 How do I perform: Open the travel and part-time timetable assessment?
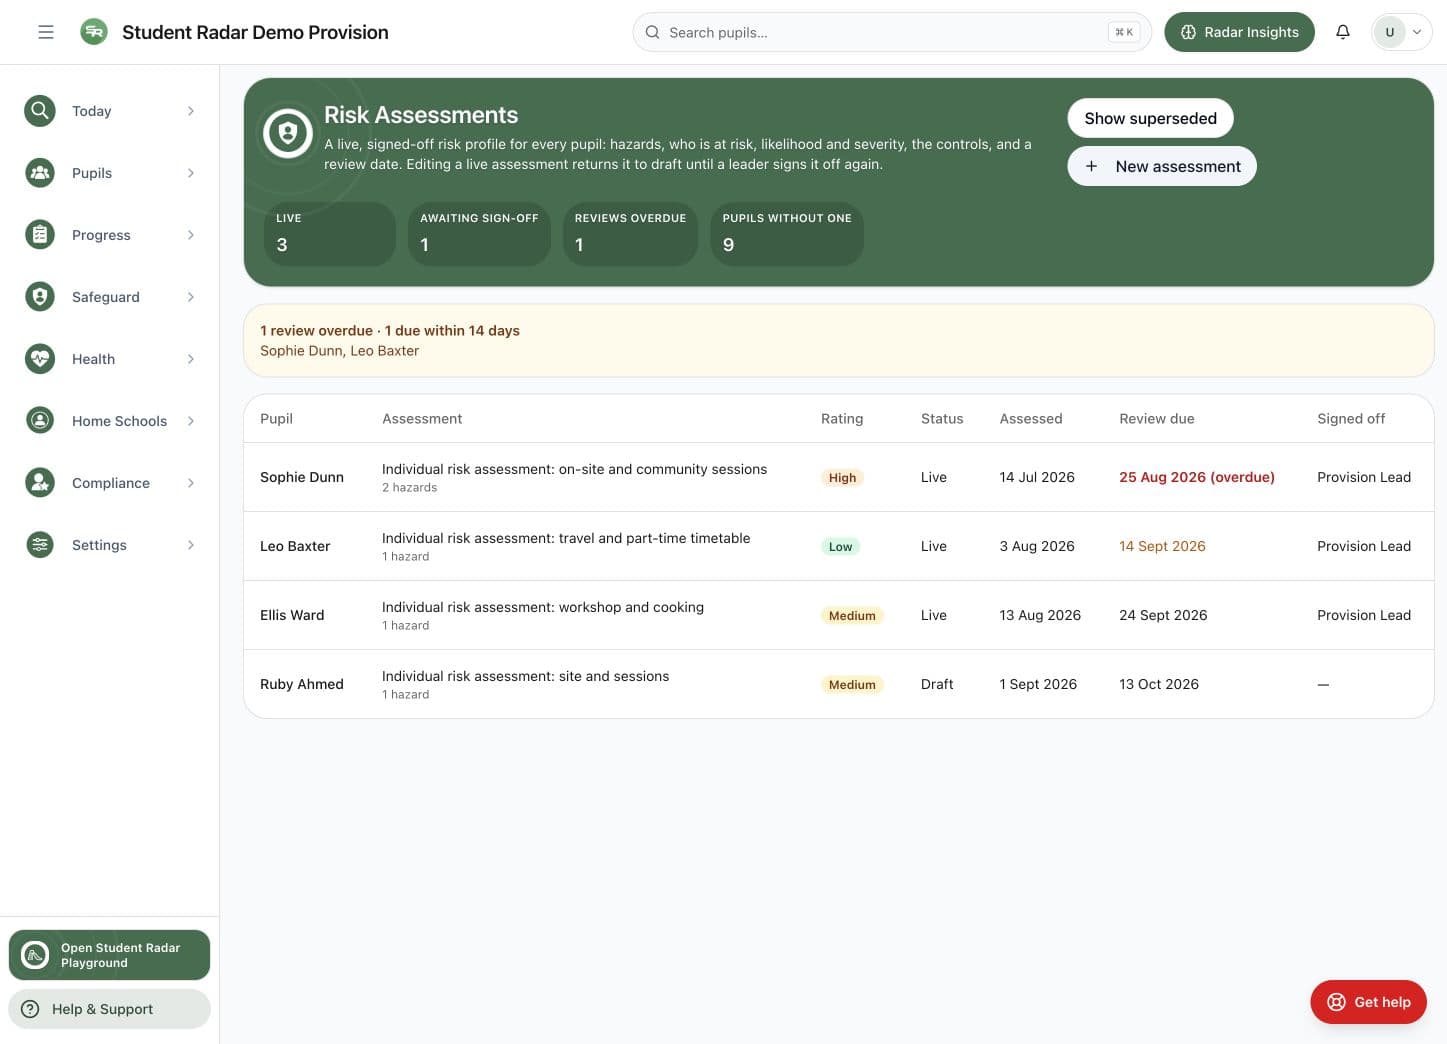[x=566, y=538]
